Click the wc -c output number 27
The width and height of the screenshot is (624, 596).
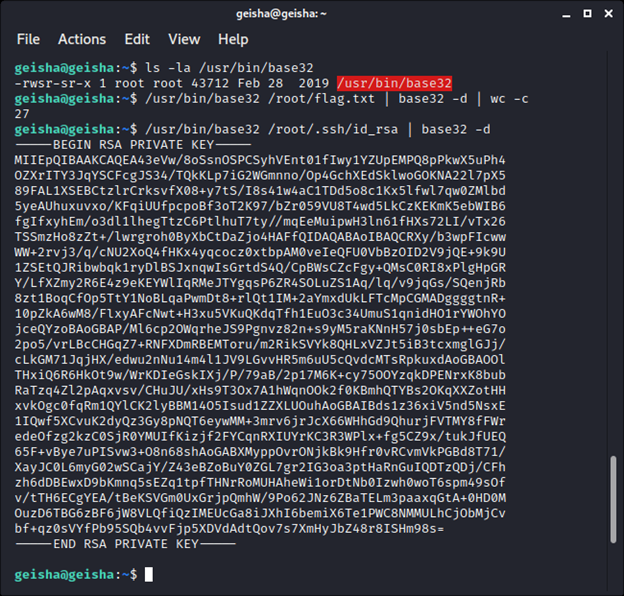pyautogui.click(x=22, y=114)
